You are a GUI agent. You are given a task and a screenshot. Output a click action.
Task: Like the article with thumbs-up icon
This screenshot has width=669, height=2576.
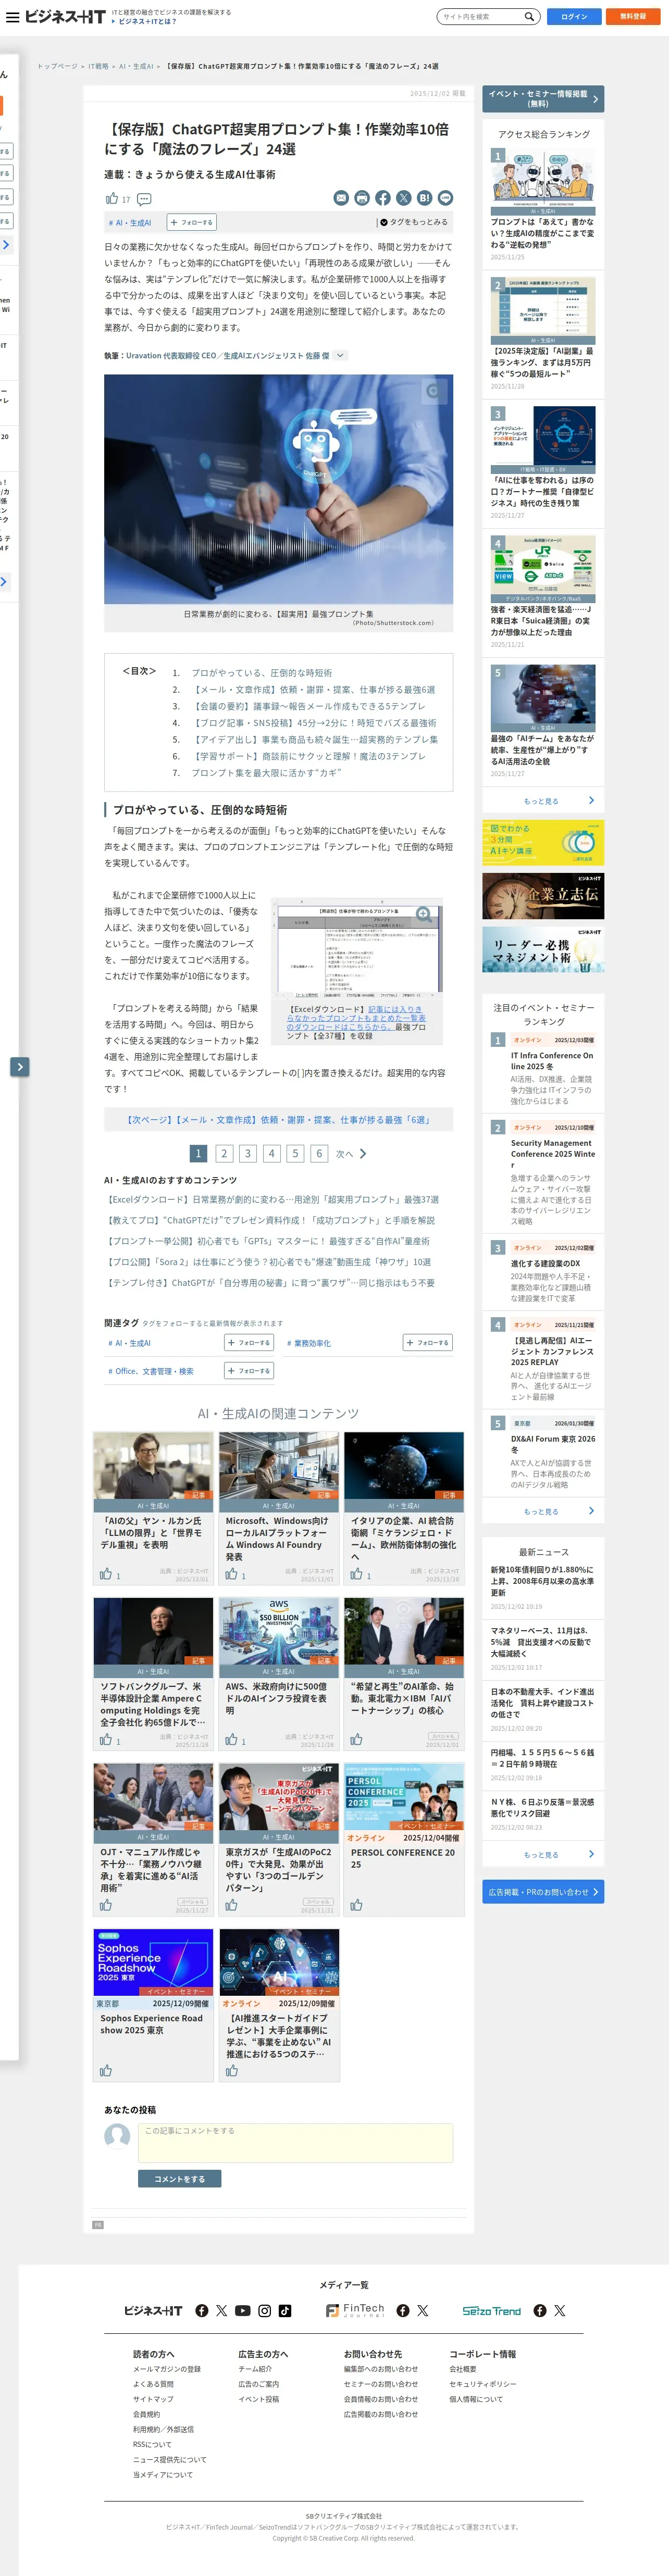coord(112,198)
